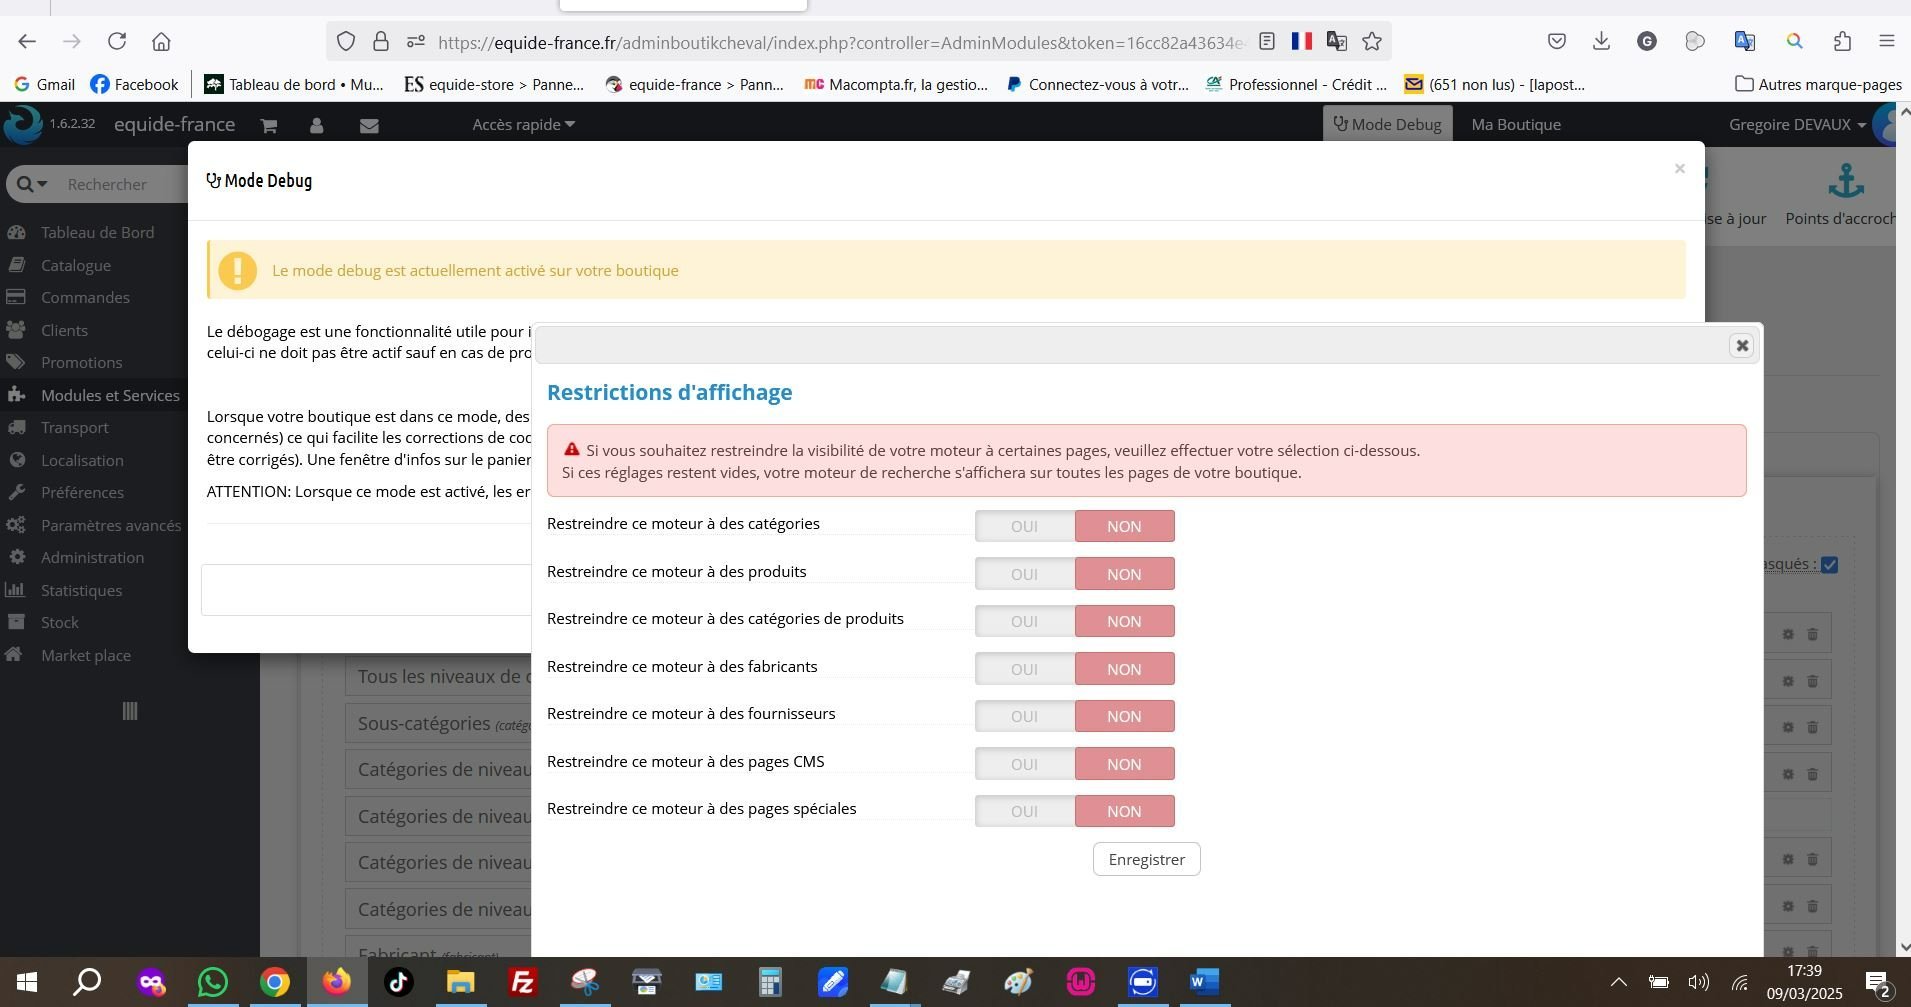Open the envelope messages icon in header
The image size is (1911, 1007).
[369, 126]
